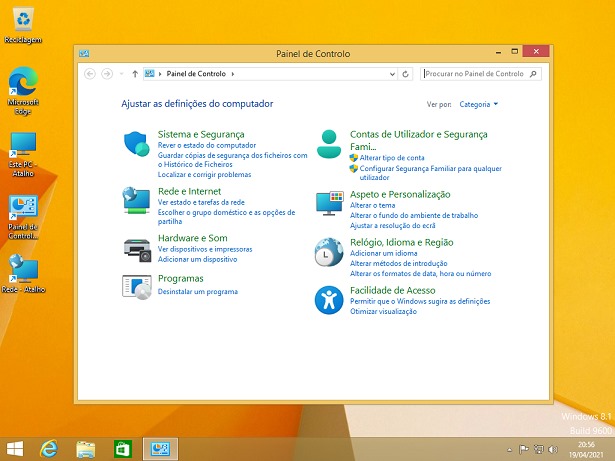Click Alterar métodos de introdução
Viewport: 615px width, 461px height.
click(398, 264)
